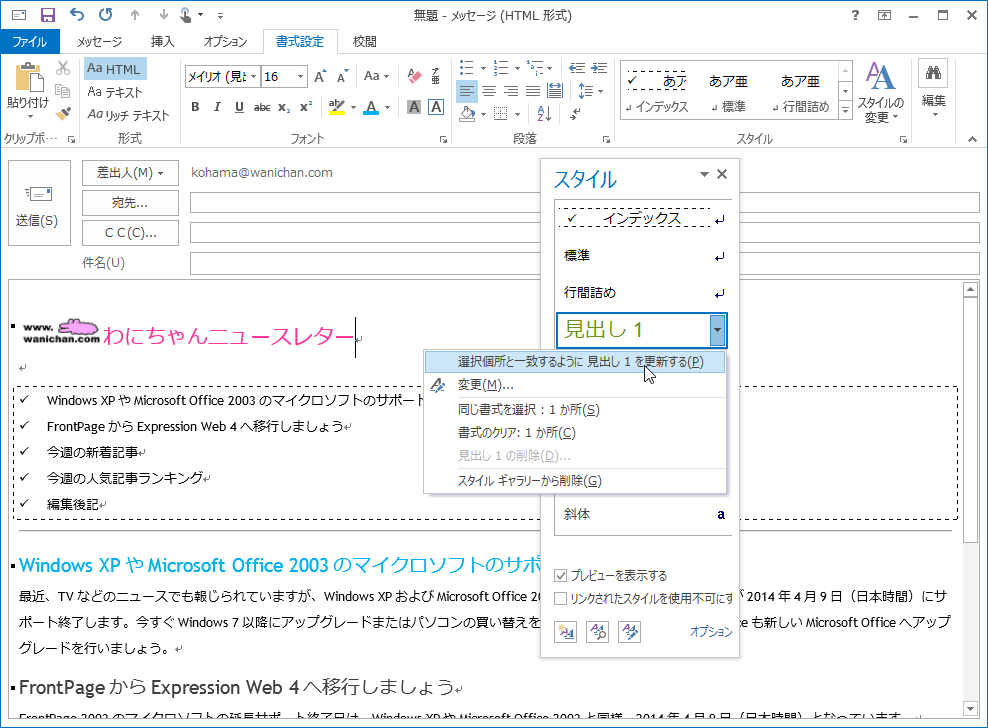The image size is (988, 728).
Task: Choose スタイル ギャラリーから削除(G) item
Action: coord(575,481)
